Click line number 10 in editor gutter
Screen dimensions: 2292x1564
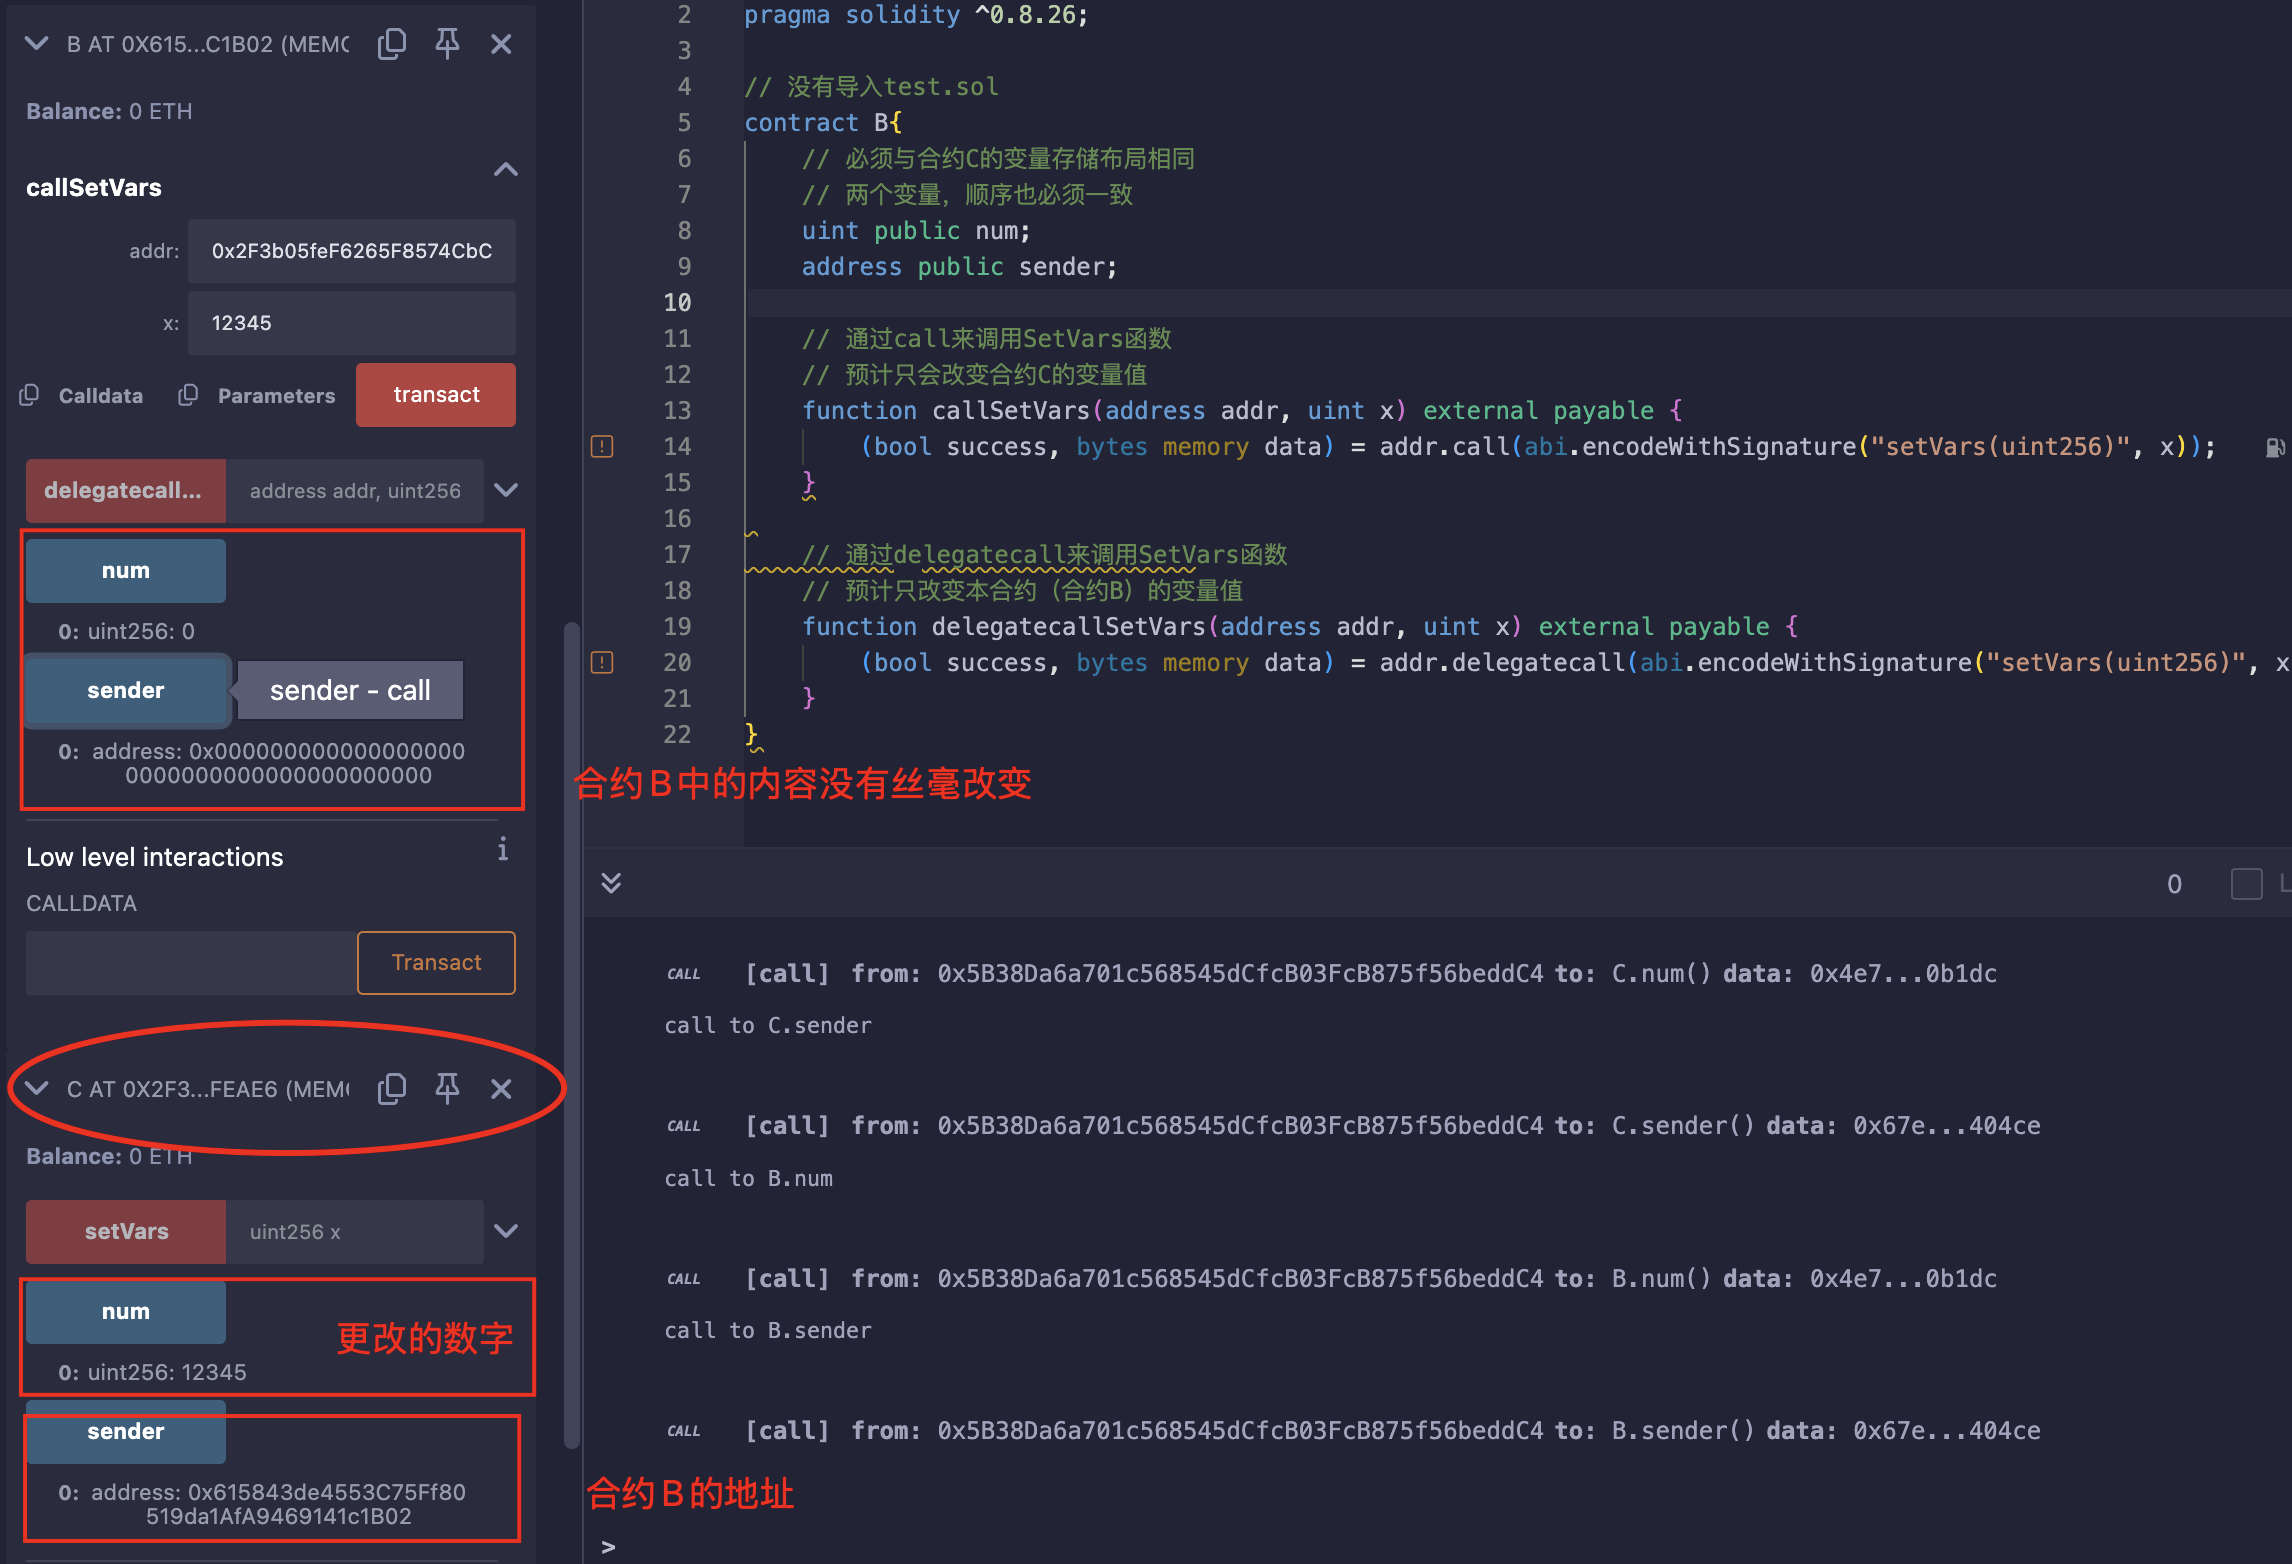click(677, 303)
